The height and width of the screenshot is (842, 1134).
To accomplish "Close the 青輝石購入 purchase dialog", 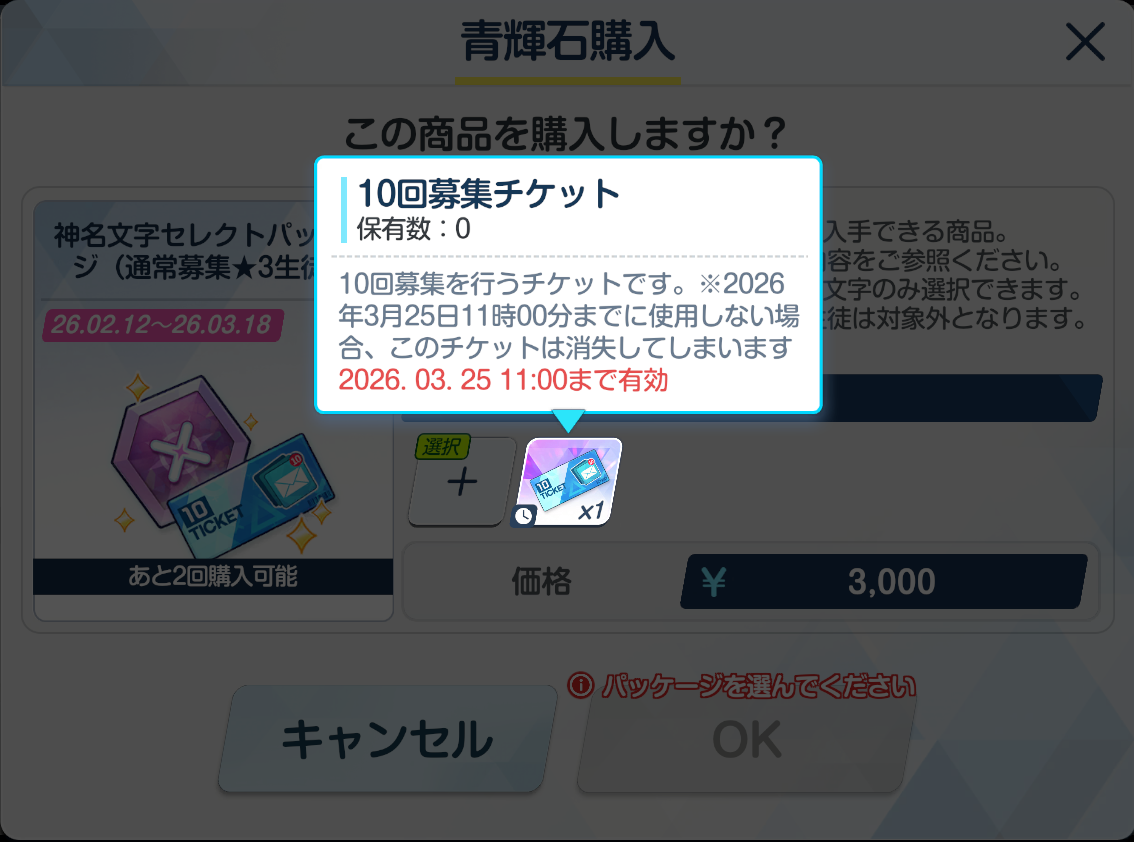I will point(1085,41).
